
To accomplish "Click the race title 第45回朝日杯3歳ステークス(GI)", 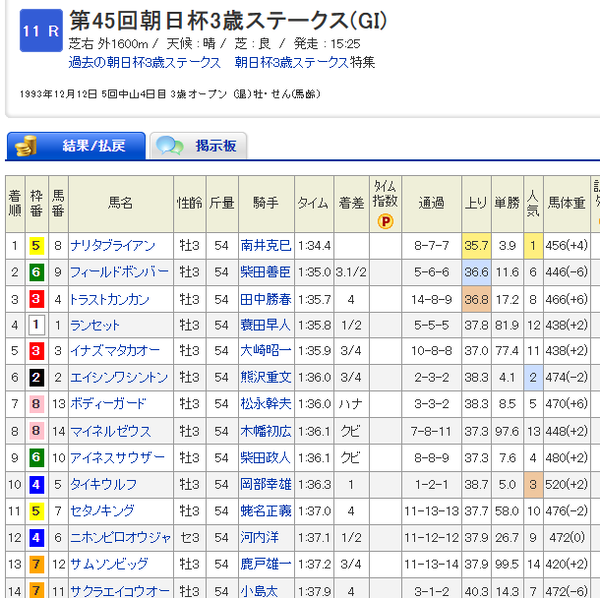I will 228,21.
